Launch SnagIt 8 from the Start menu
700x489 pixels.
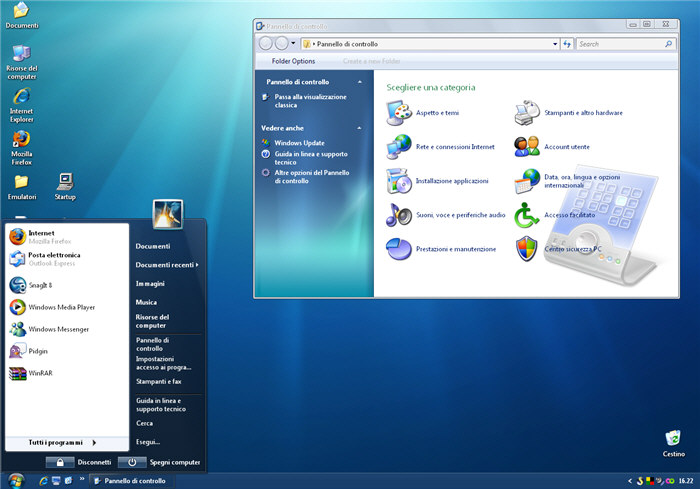(x=67, y=285)
